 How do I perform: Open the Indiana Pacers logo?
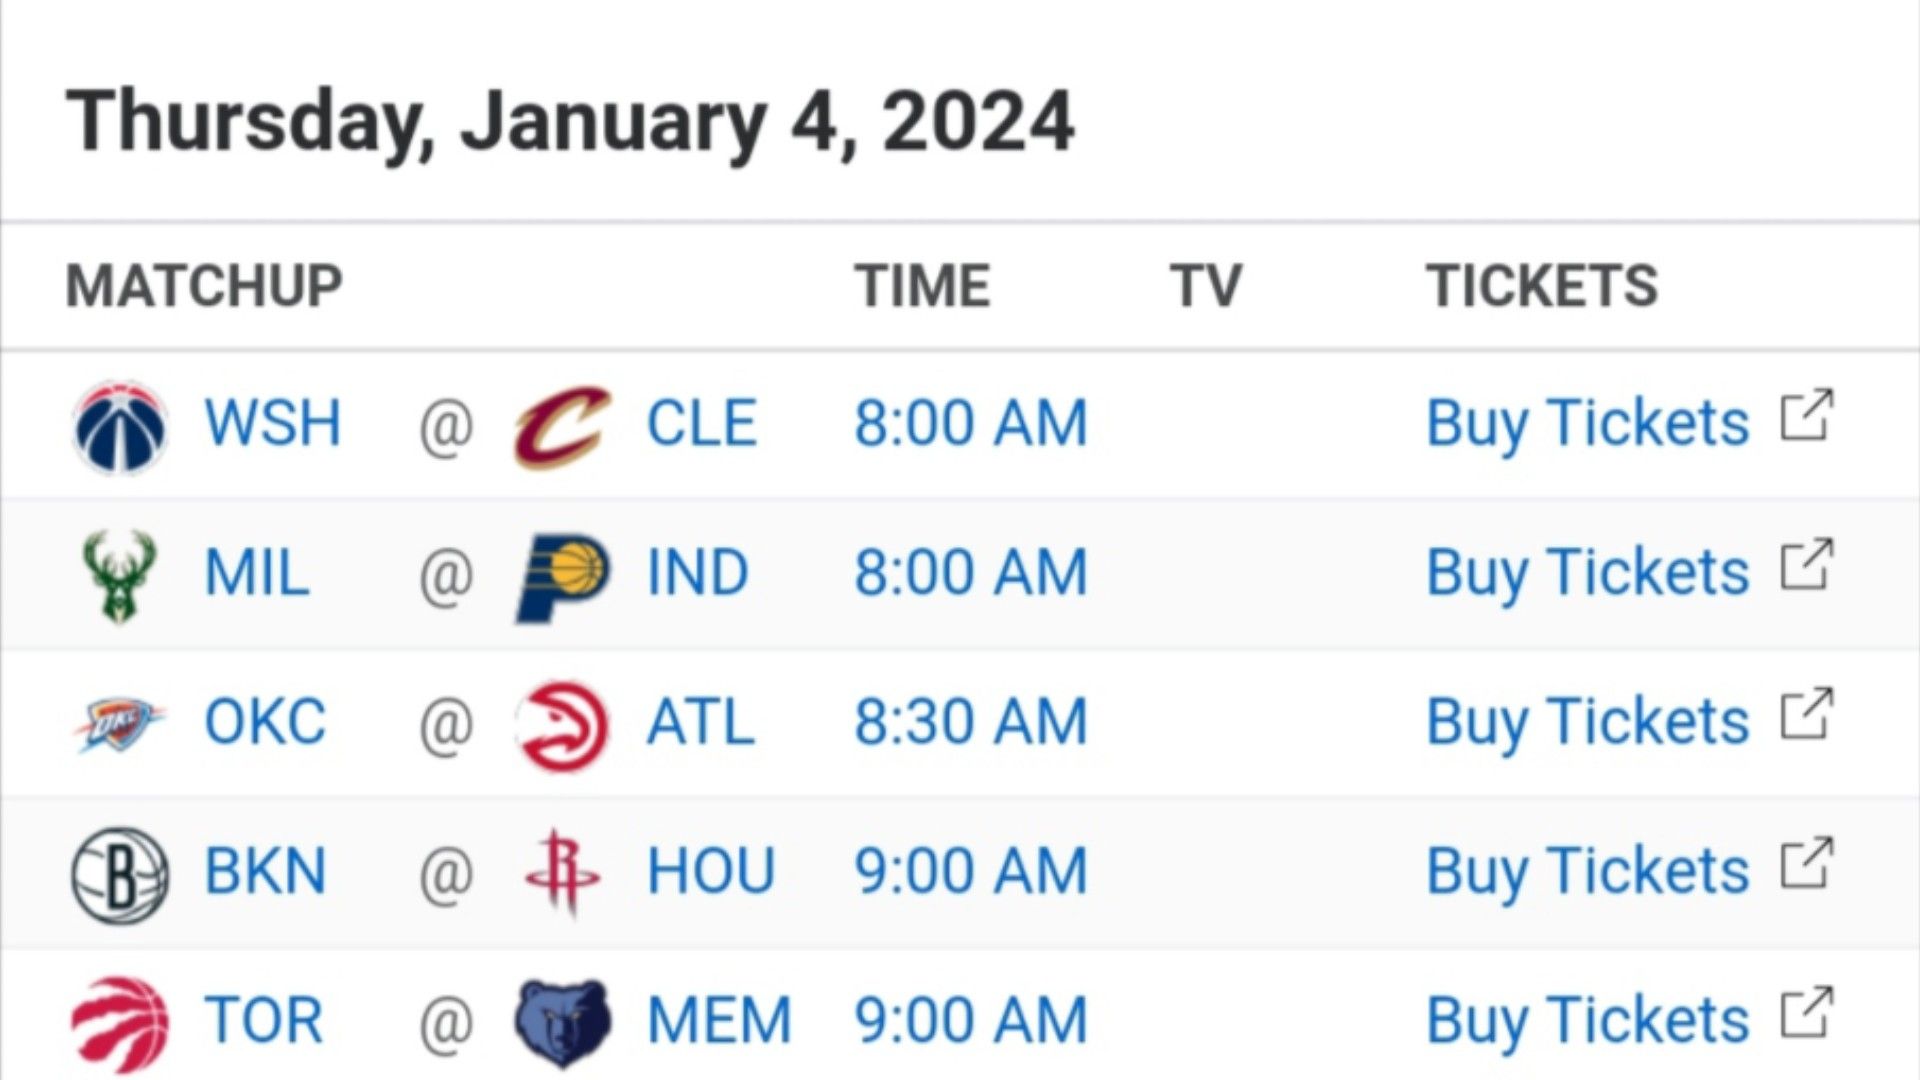(562, 576)
